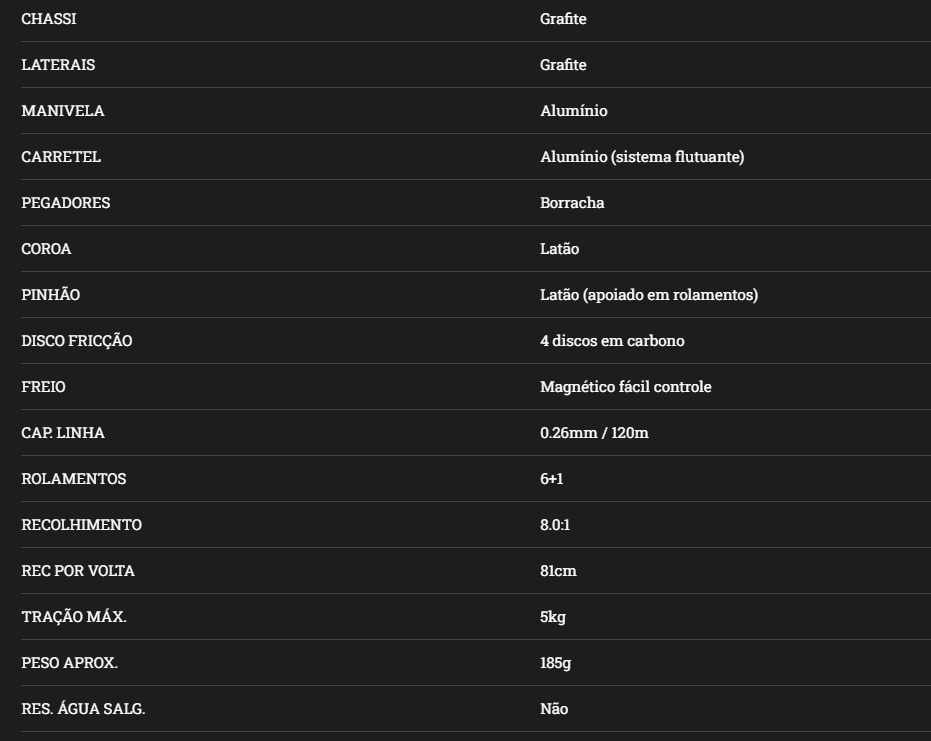Select the MANIVELA label text

(62, 111)
